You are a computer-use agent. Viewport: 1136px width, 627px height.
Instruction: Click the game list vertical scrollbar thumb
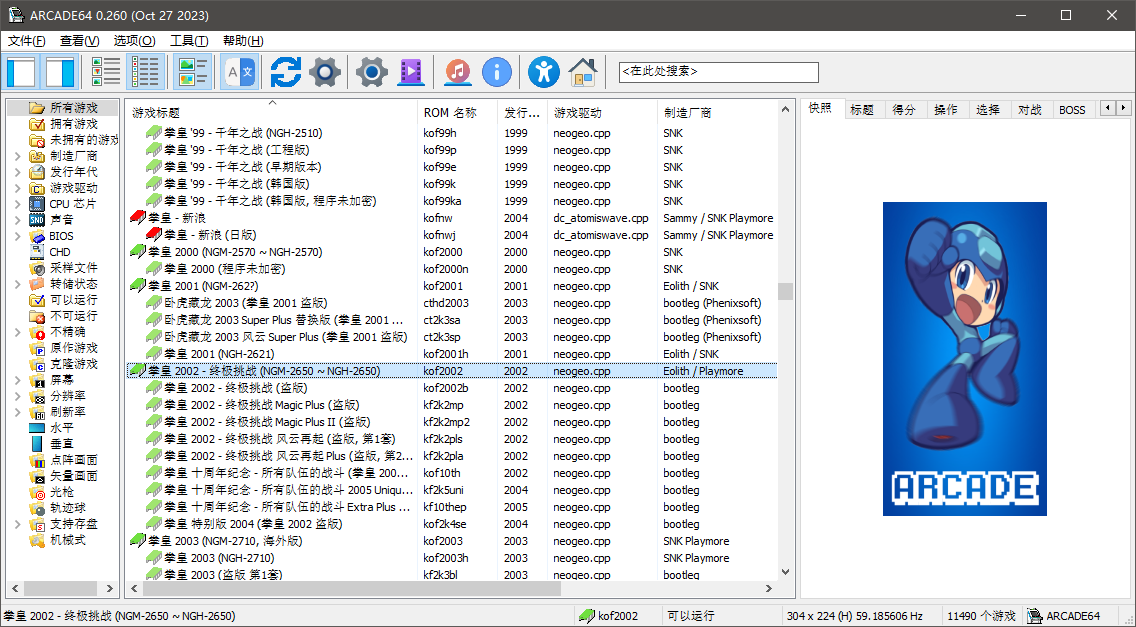pyautogui.click(x=785, y=291)
